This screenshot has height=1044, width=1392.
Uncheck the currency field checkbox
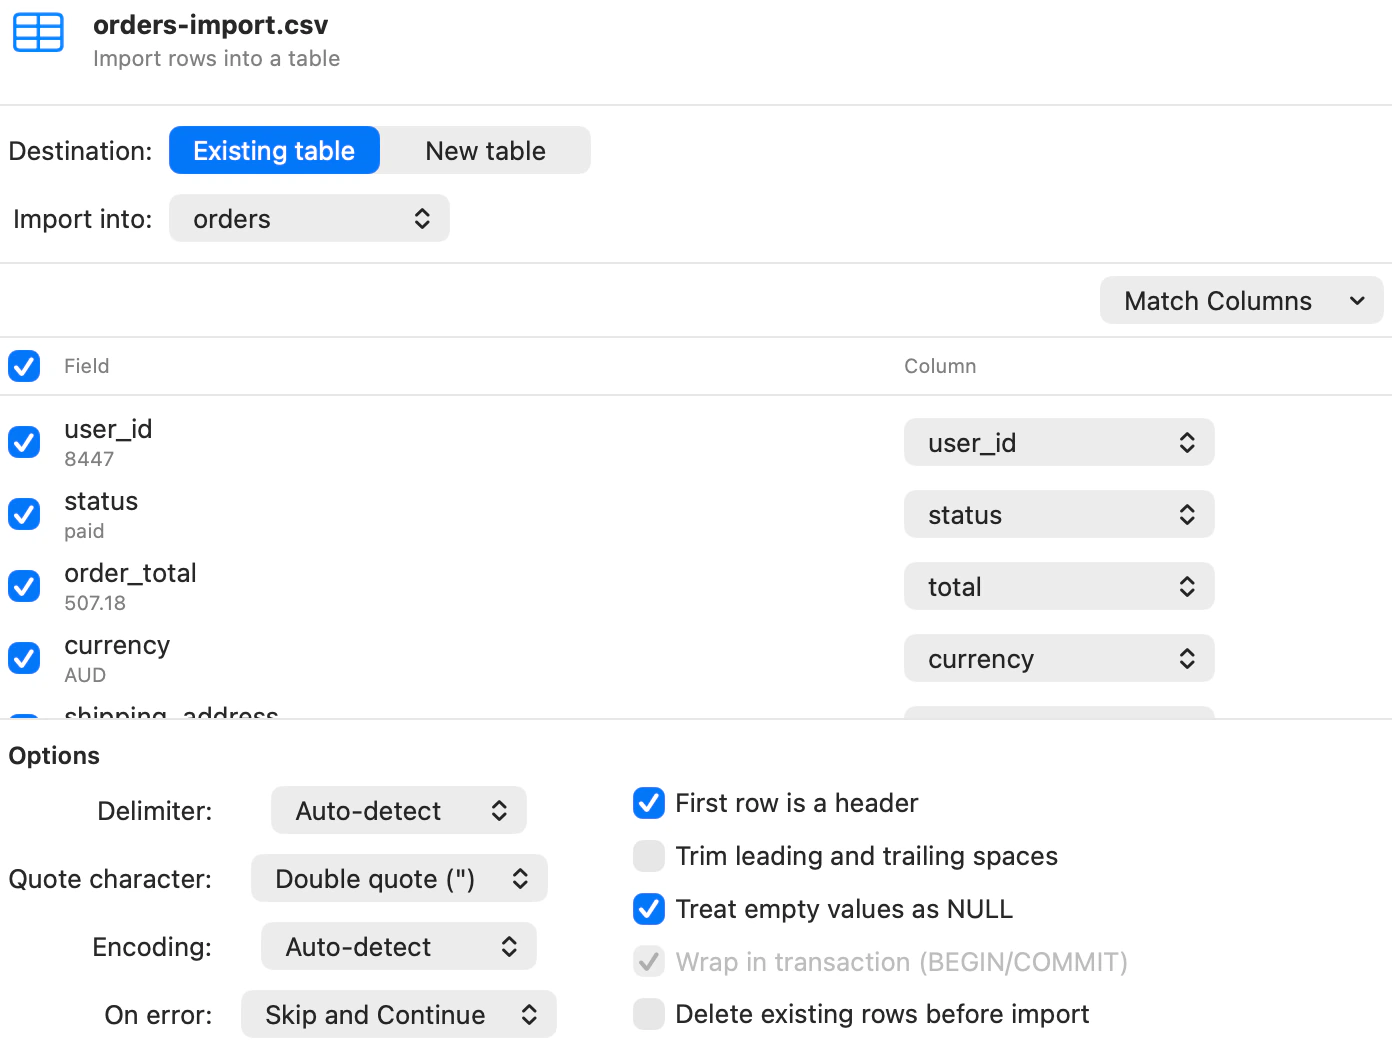[24, 658]
